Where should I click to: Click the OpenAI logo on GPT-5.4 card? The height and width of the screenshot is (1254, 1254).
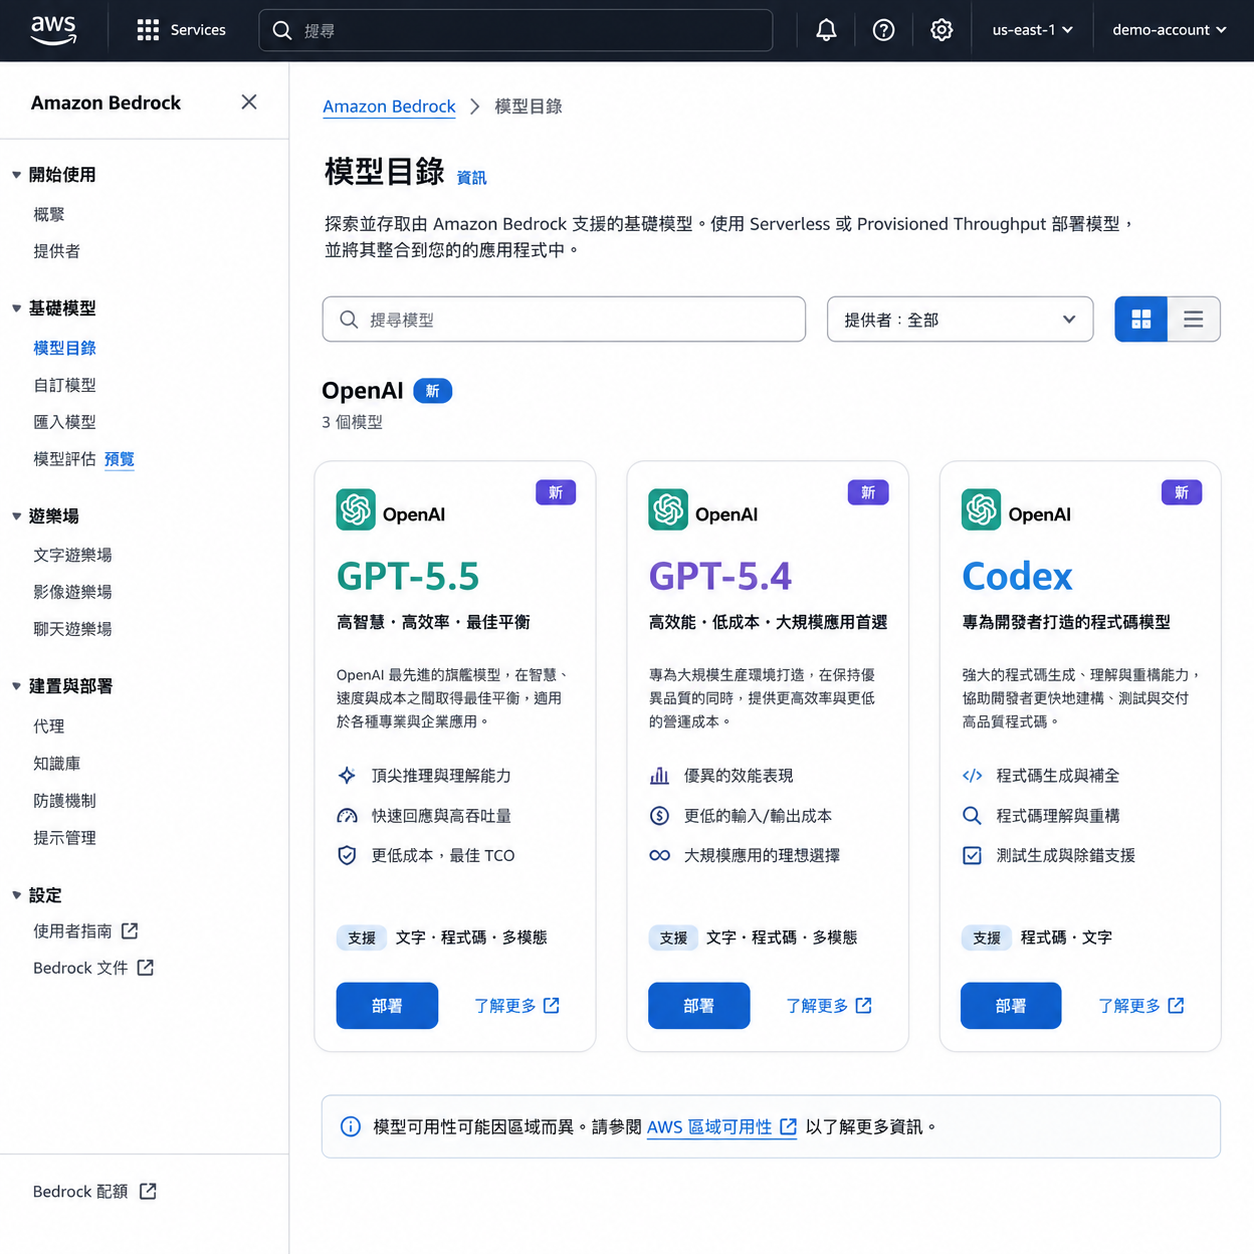tap(667, 509)
